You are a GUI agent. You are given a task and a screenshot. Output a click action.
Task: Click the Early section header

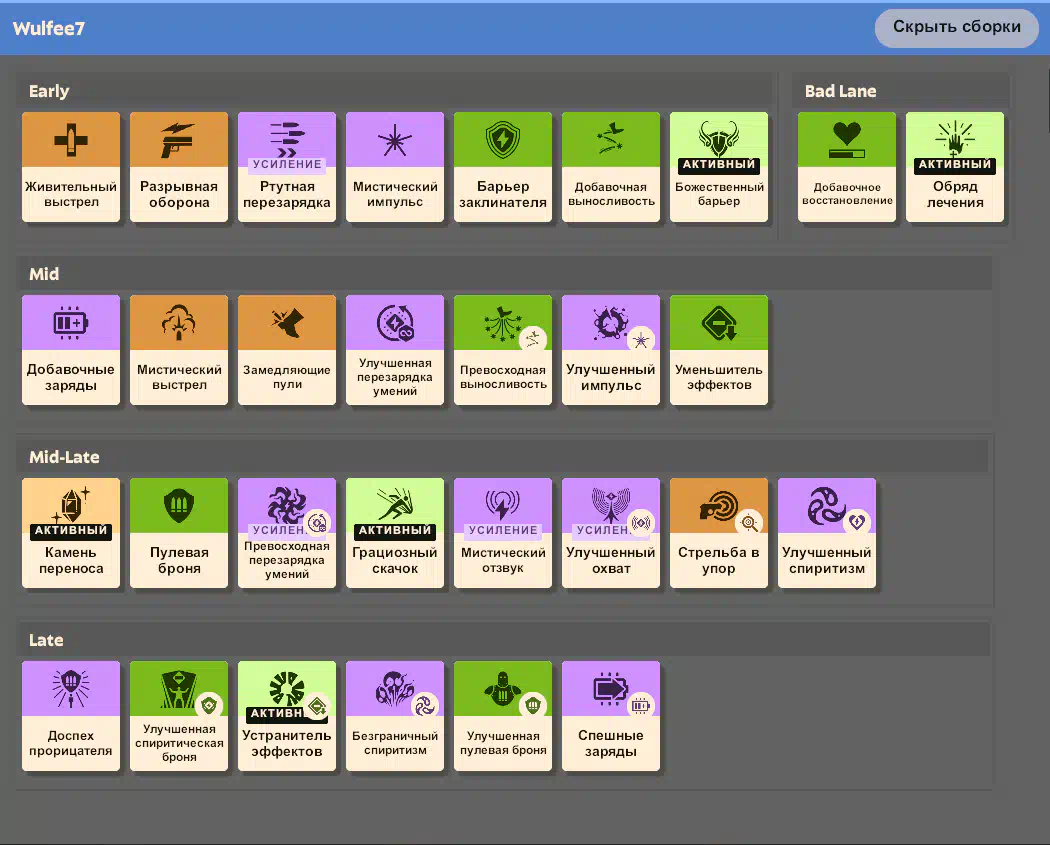[49, 91]
